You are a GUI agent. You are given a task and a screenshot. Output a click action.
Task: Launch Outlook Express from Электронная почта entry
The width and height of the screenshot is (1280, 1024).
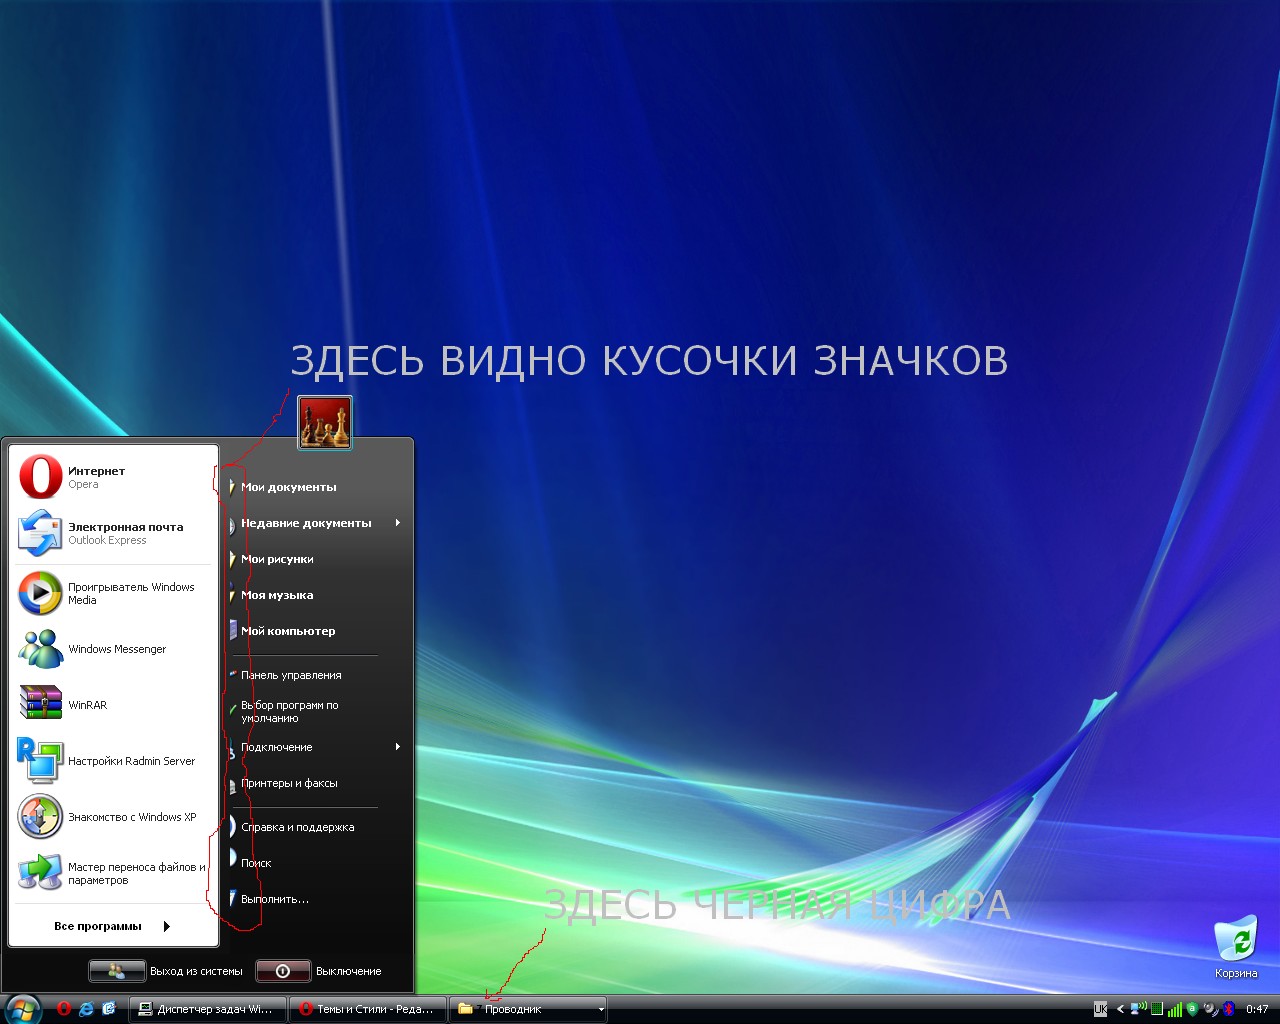pyautogui.click(x=113, y=533)
